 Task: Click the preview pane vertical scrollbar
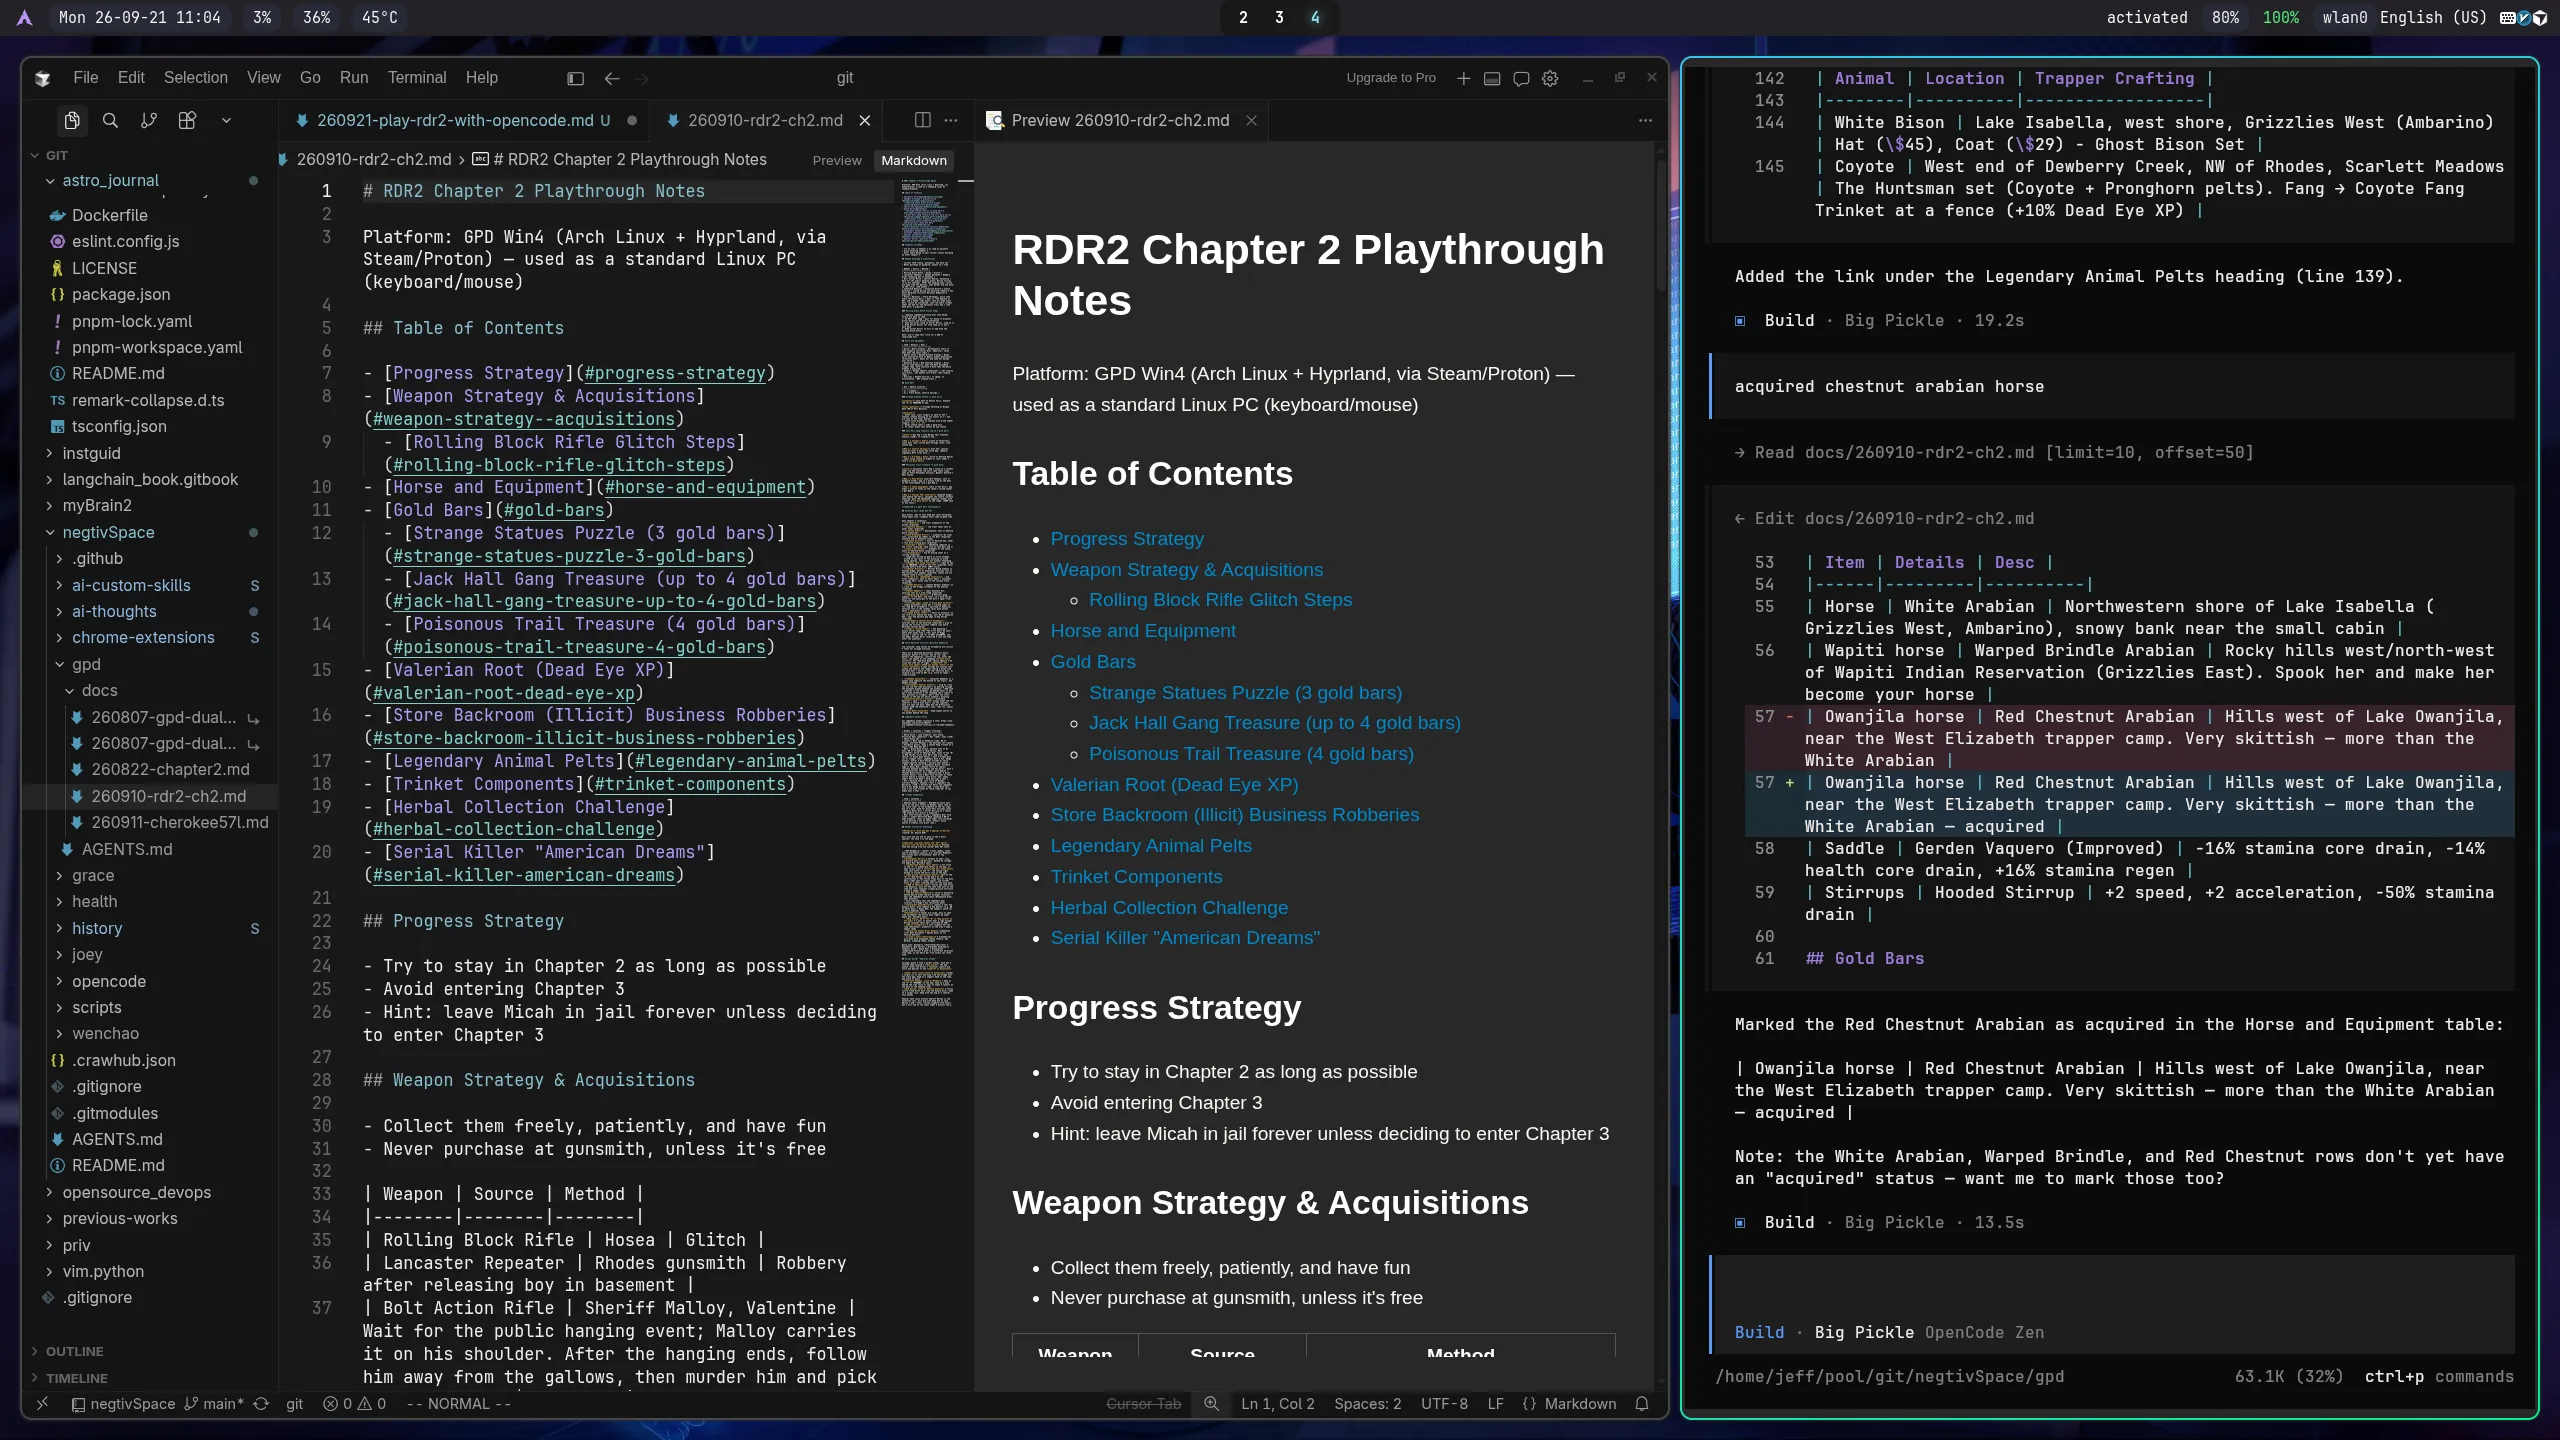pos(1661,224)
